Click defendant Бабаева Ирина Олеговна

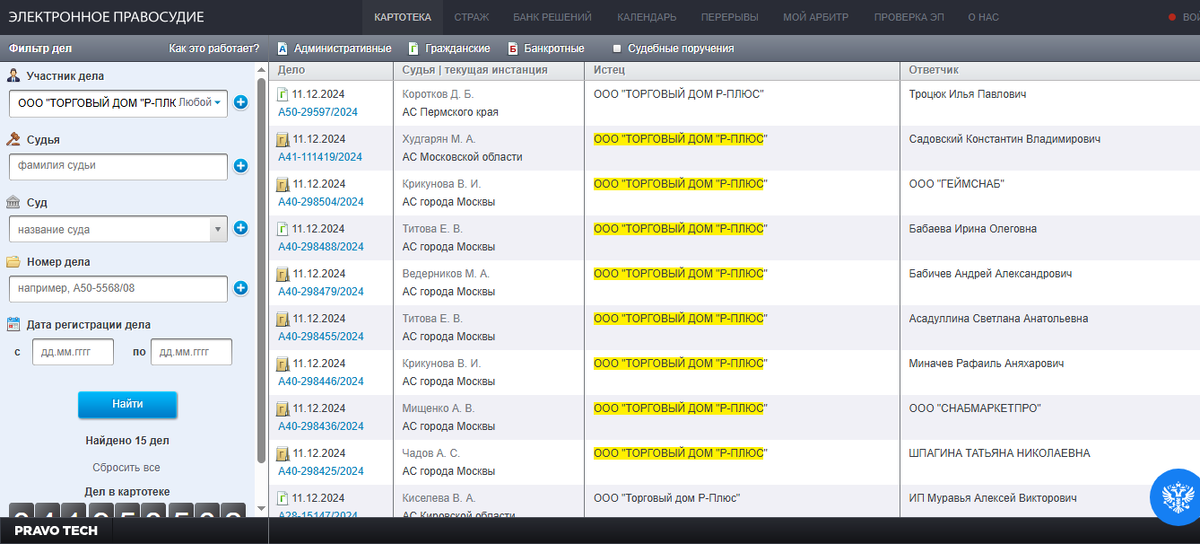click(972, 229)
